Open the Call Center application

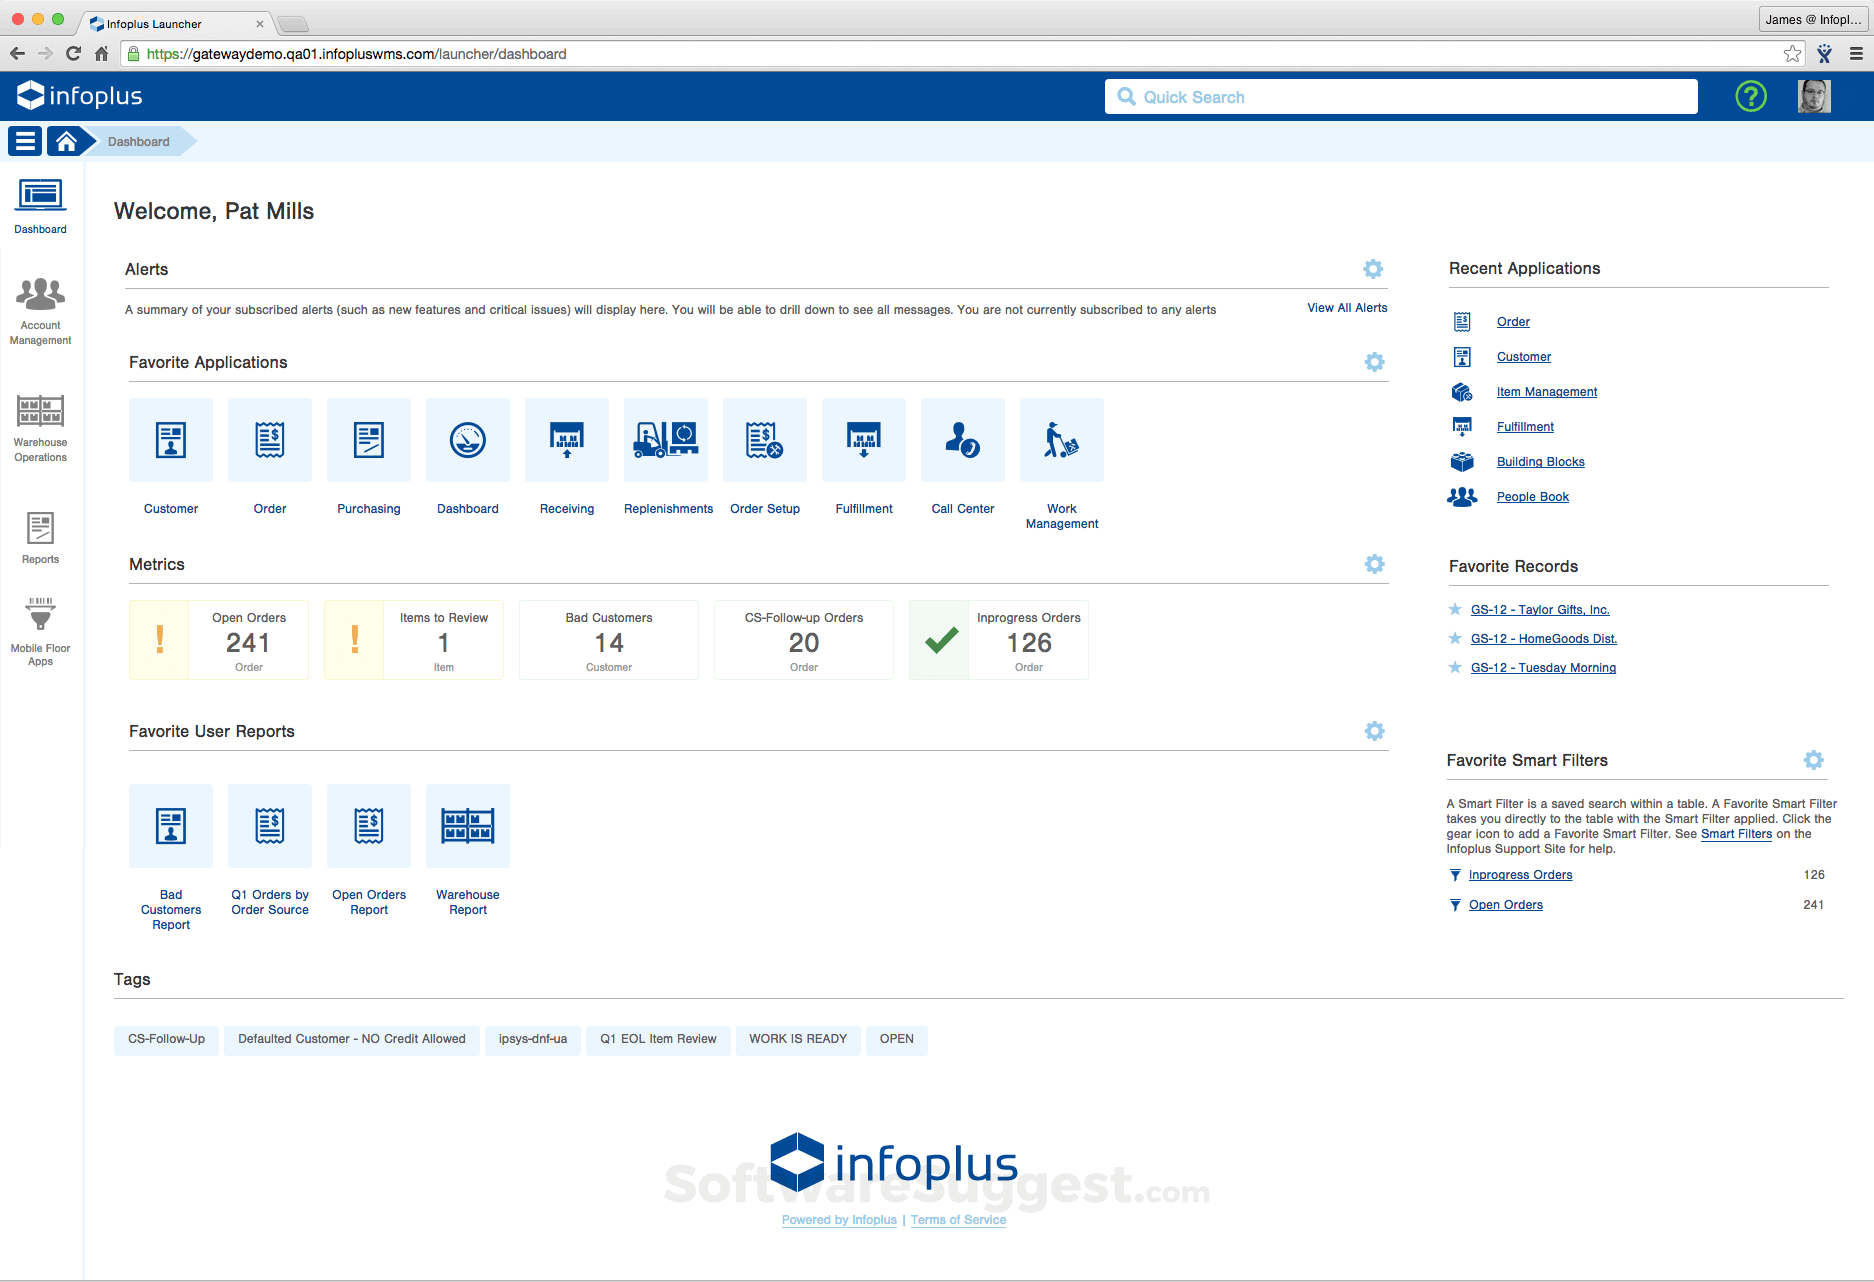(x=961, y=440)
